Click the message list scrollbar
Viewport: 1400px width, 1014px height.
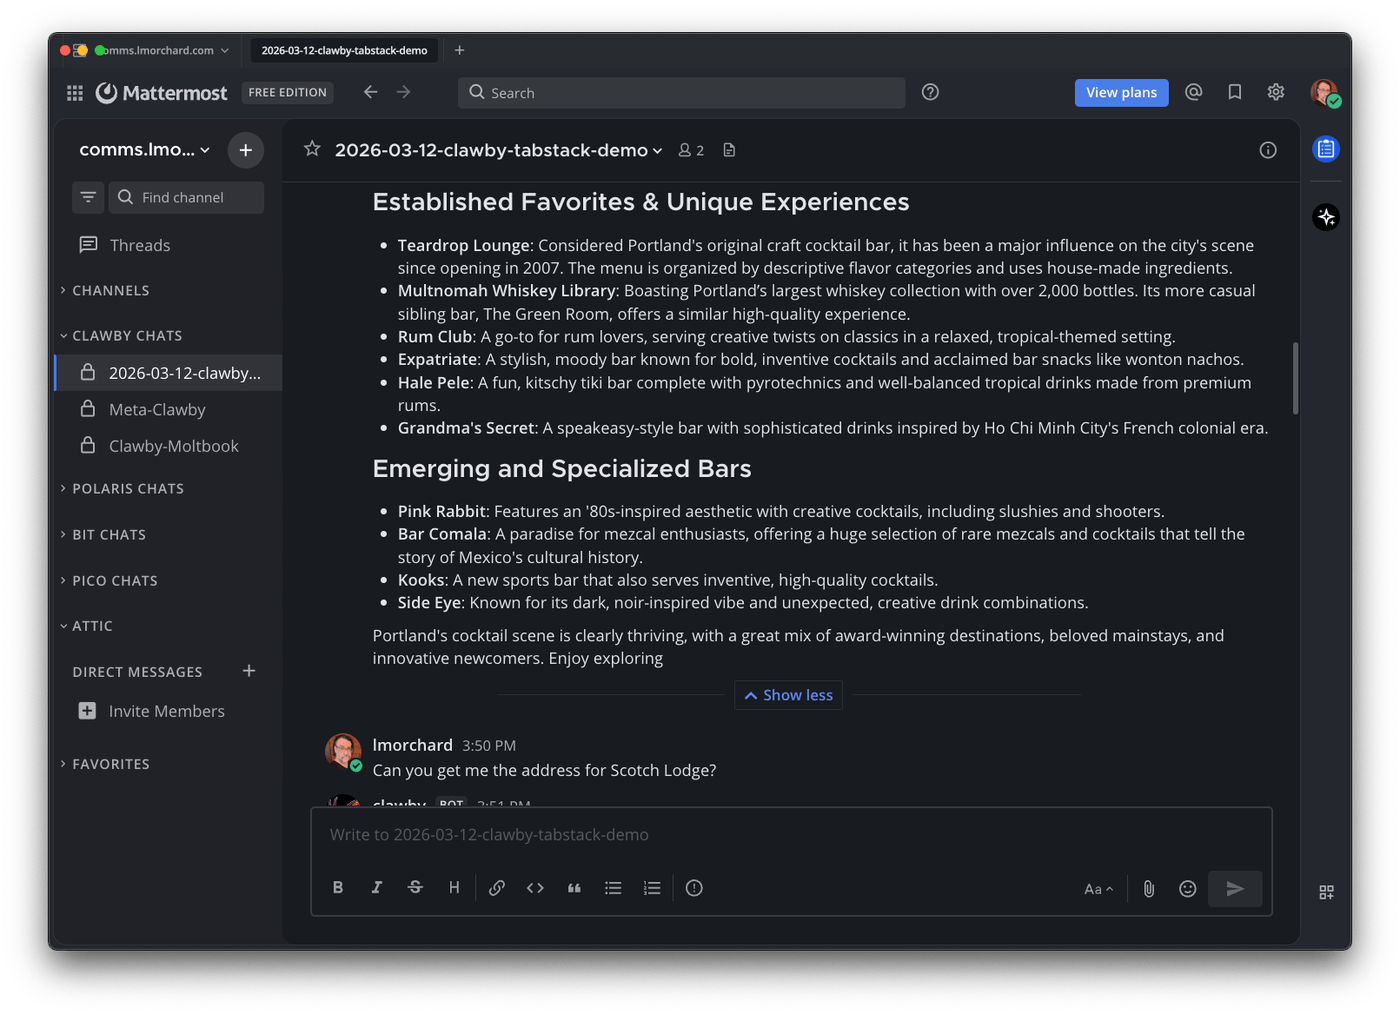coord(1295,378)
